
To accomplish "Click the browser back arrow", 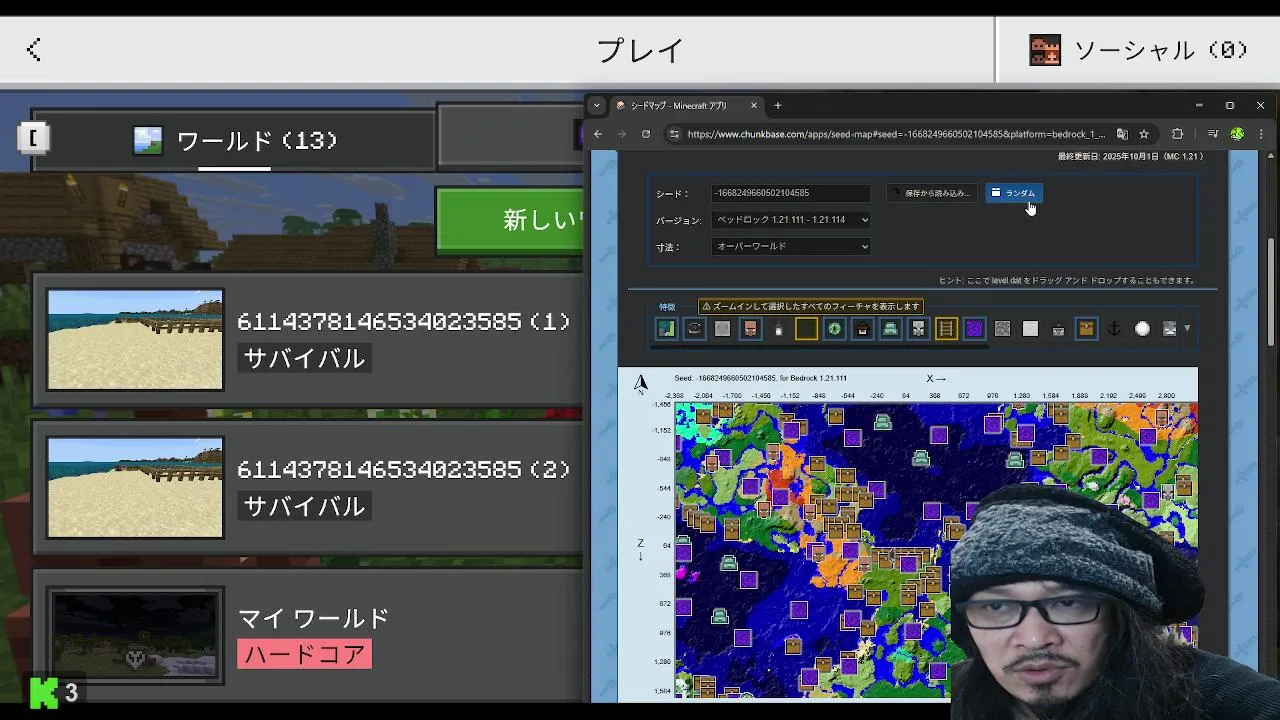I will [598, 134].
